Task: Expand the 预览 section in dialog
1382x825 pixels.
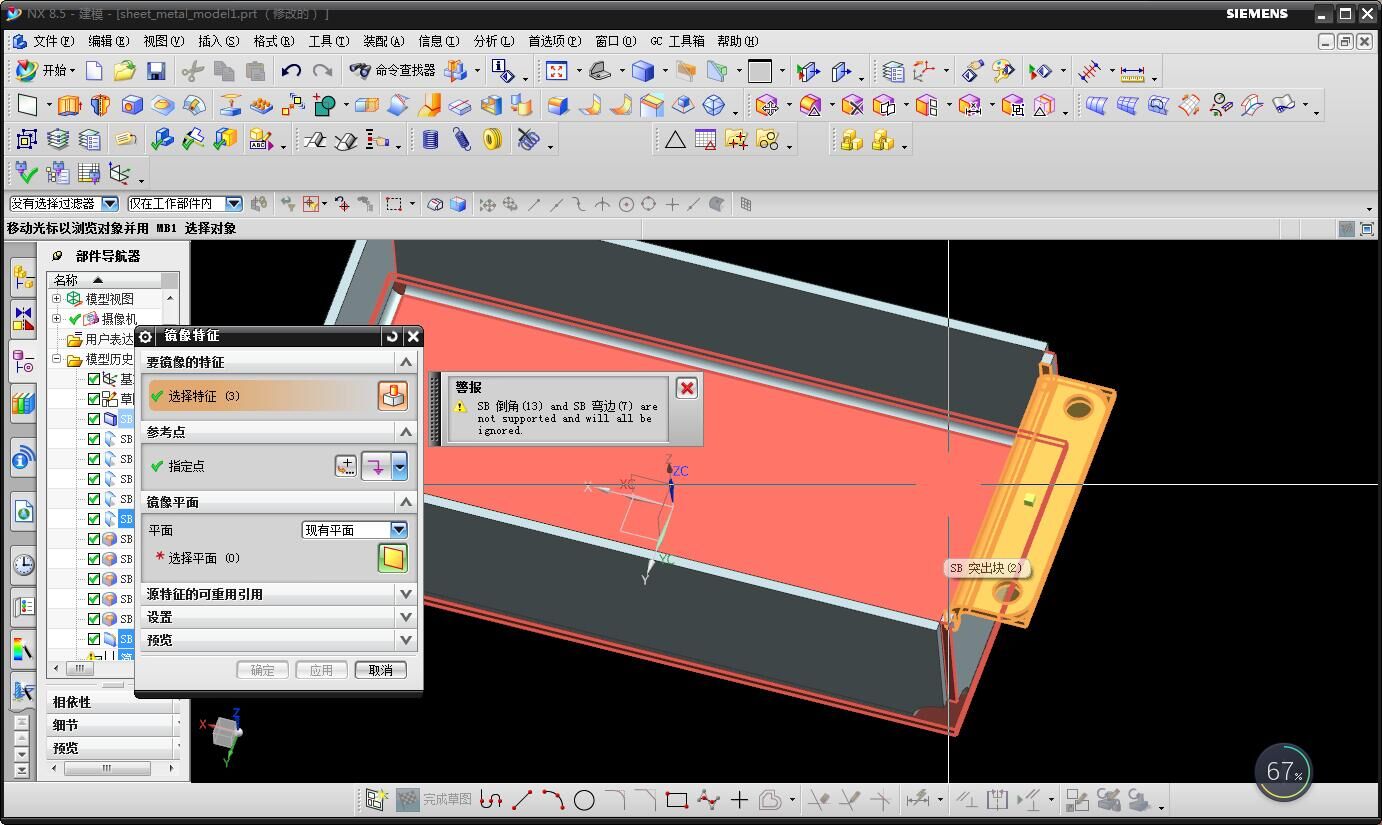Action: click(x=406, y=640)
